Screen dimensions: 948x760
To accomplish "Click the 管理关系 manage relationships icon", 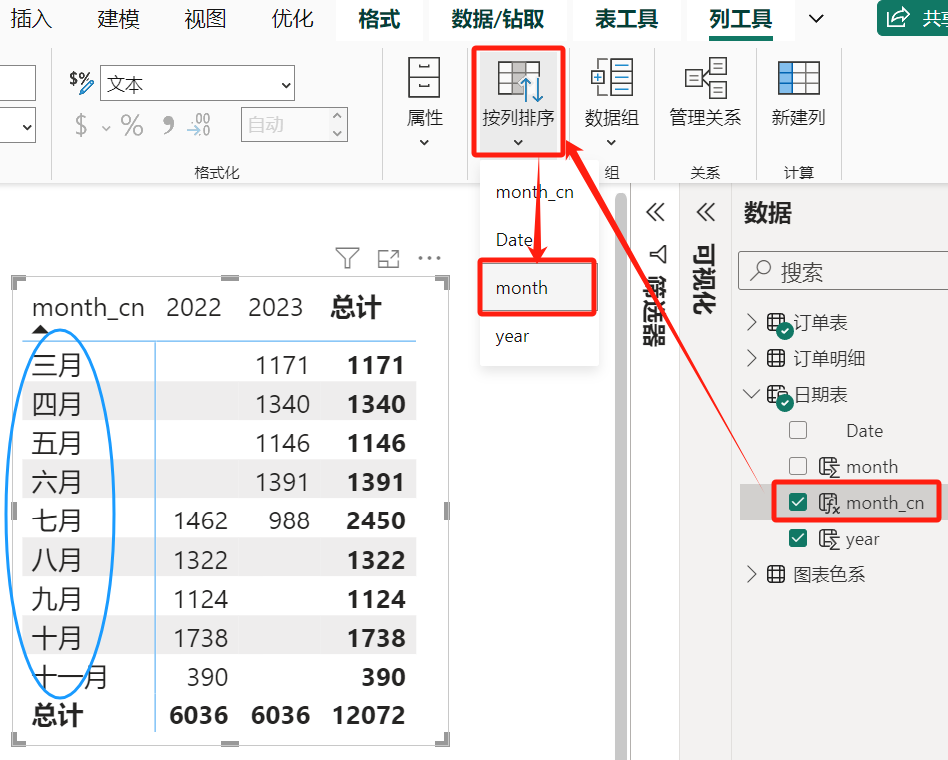I will pyautogui.click(x=706, y=77).
